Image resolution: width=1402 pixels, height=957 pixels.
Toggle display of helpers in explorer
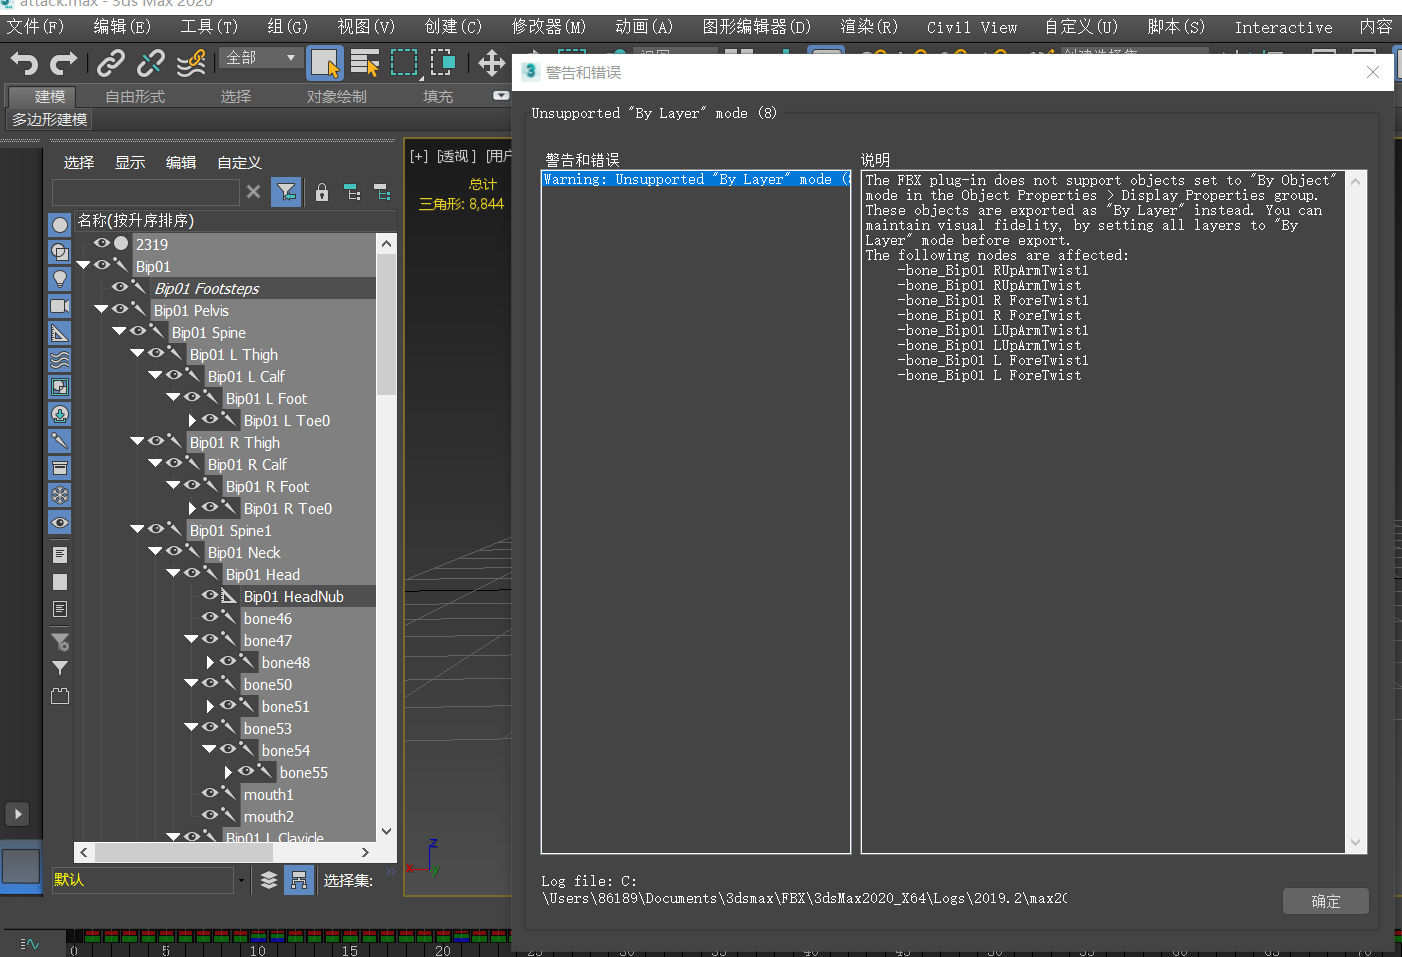pos(60,333)
